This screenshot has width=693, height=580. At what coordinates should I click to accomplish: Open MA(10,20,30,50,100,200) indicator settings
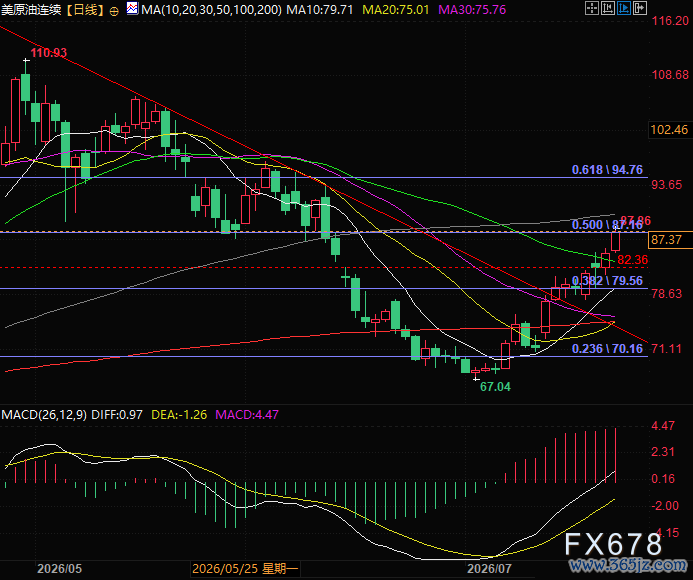tap(211, 10)
